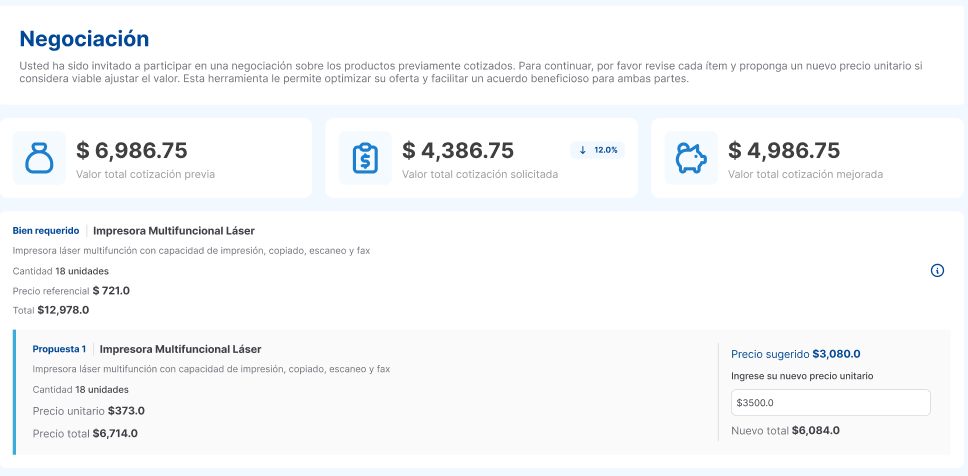Click the Negociación page heading
Image resolution: width=968 pixels, height=476 pixels.
[84, 39]
